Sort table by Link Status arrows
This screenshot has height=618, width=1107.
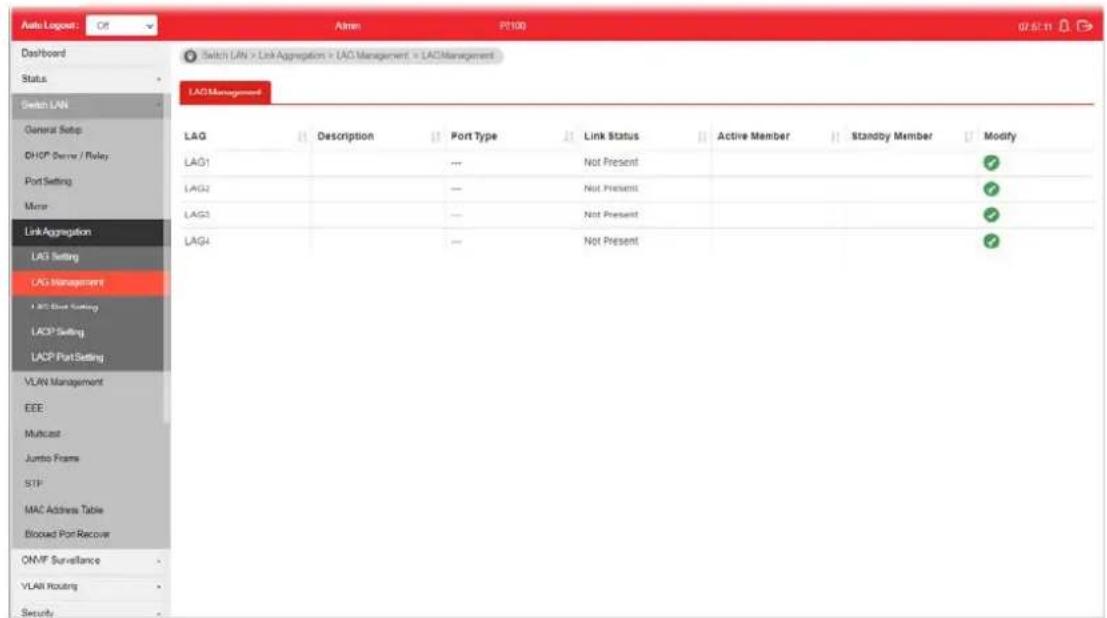pyautogui.click(x=702, y=136)
